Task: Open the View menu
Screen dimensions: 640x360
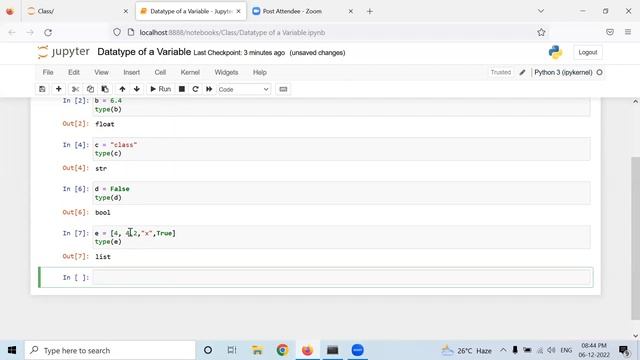Action: (101, 72)
